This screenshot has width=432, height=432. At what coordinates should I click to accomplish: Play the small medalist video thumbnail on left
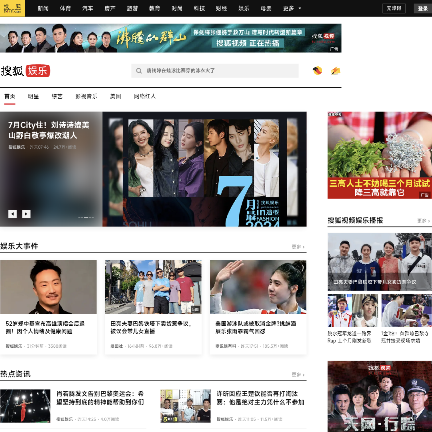[353, 311]
